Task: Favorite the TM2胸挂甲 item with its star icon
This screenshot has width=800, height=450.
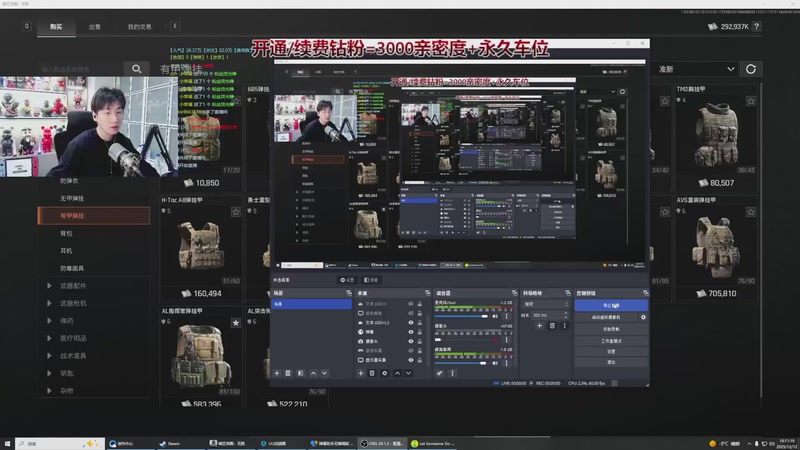Action: (751, 101)
